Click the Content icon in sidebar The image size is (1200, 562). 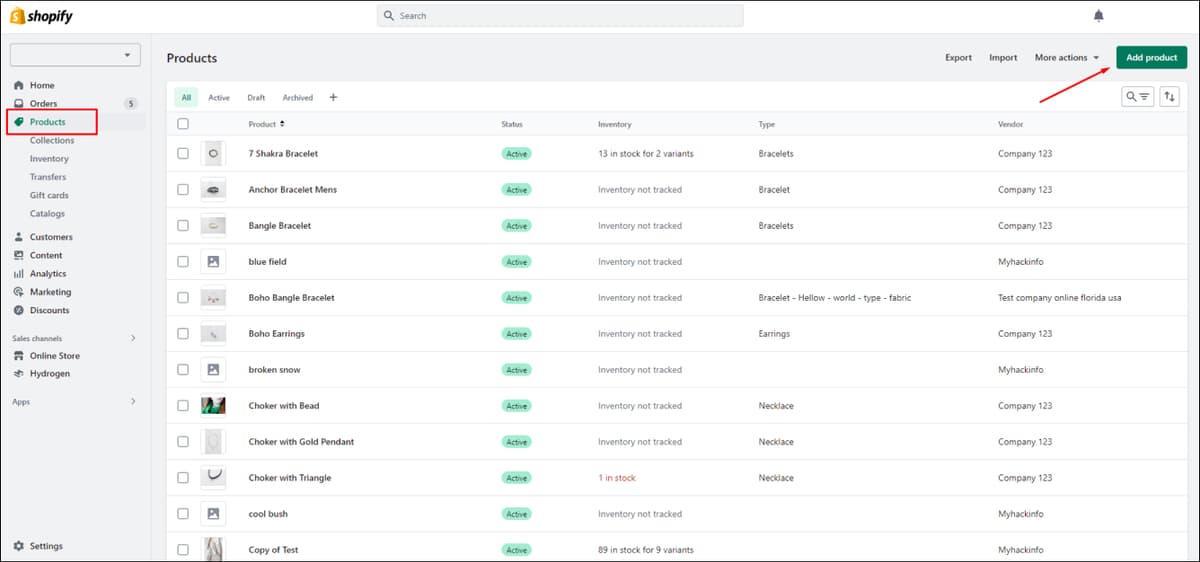click(18, 255)
